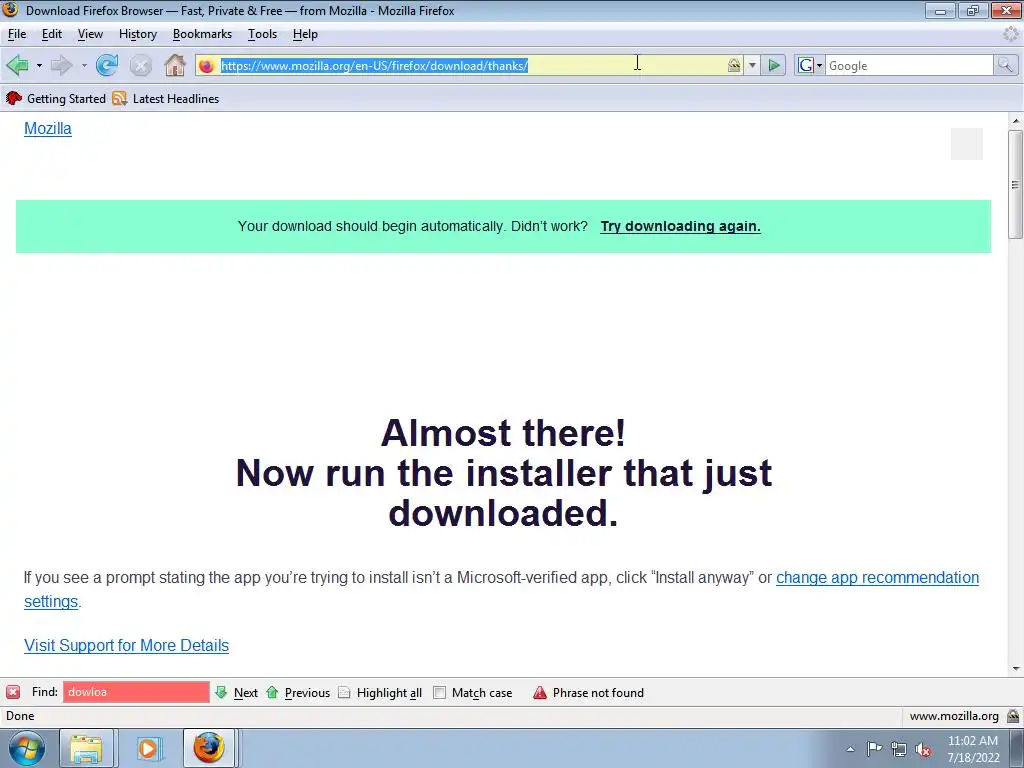Open the Forward history dropdown arrow
The height and width of the screenshot is (768, 1024).
pyautogui.click(x=84, y=65)
